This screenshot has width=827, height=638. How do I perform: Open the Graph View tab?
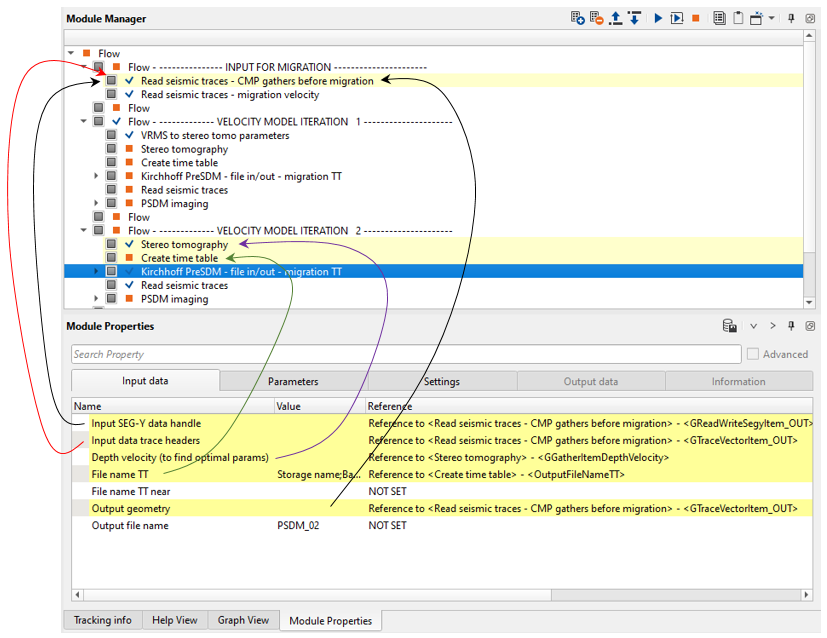244,620
